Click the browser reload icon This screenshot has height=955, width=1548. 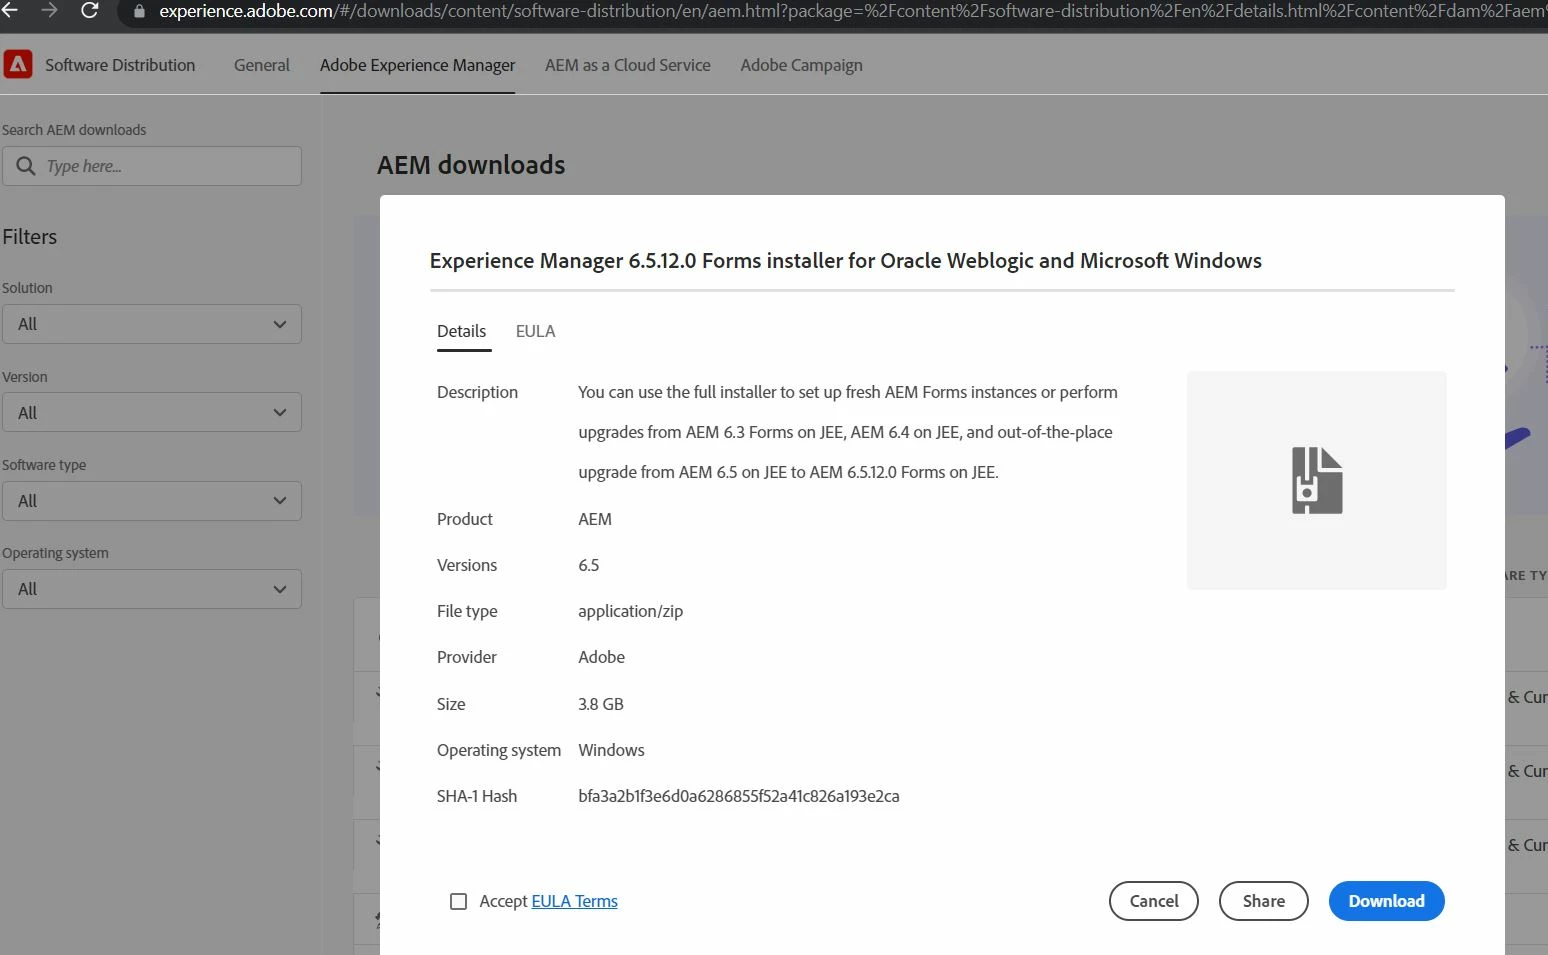click(89, 11)
